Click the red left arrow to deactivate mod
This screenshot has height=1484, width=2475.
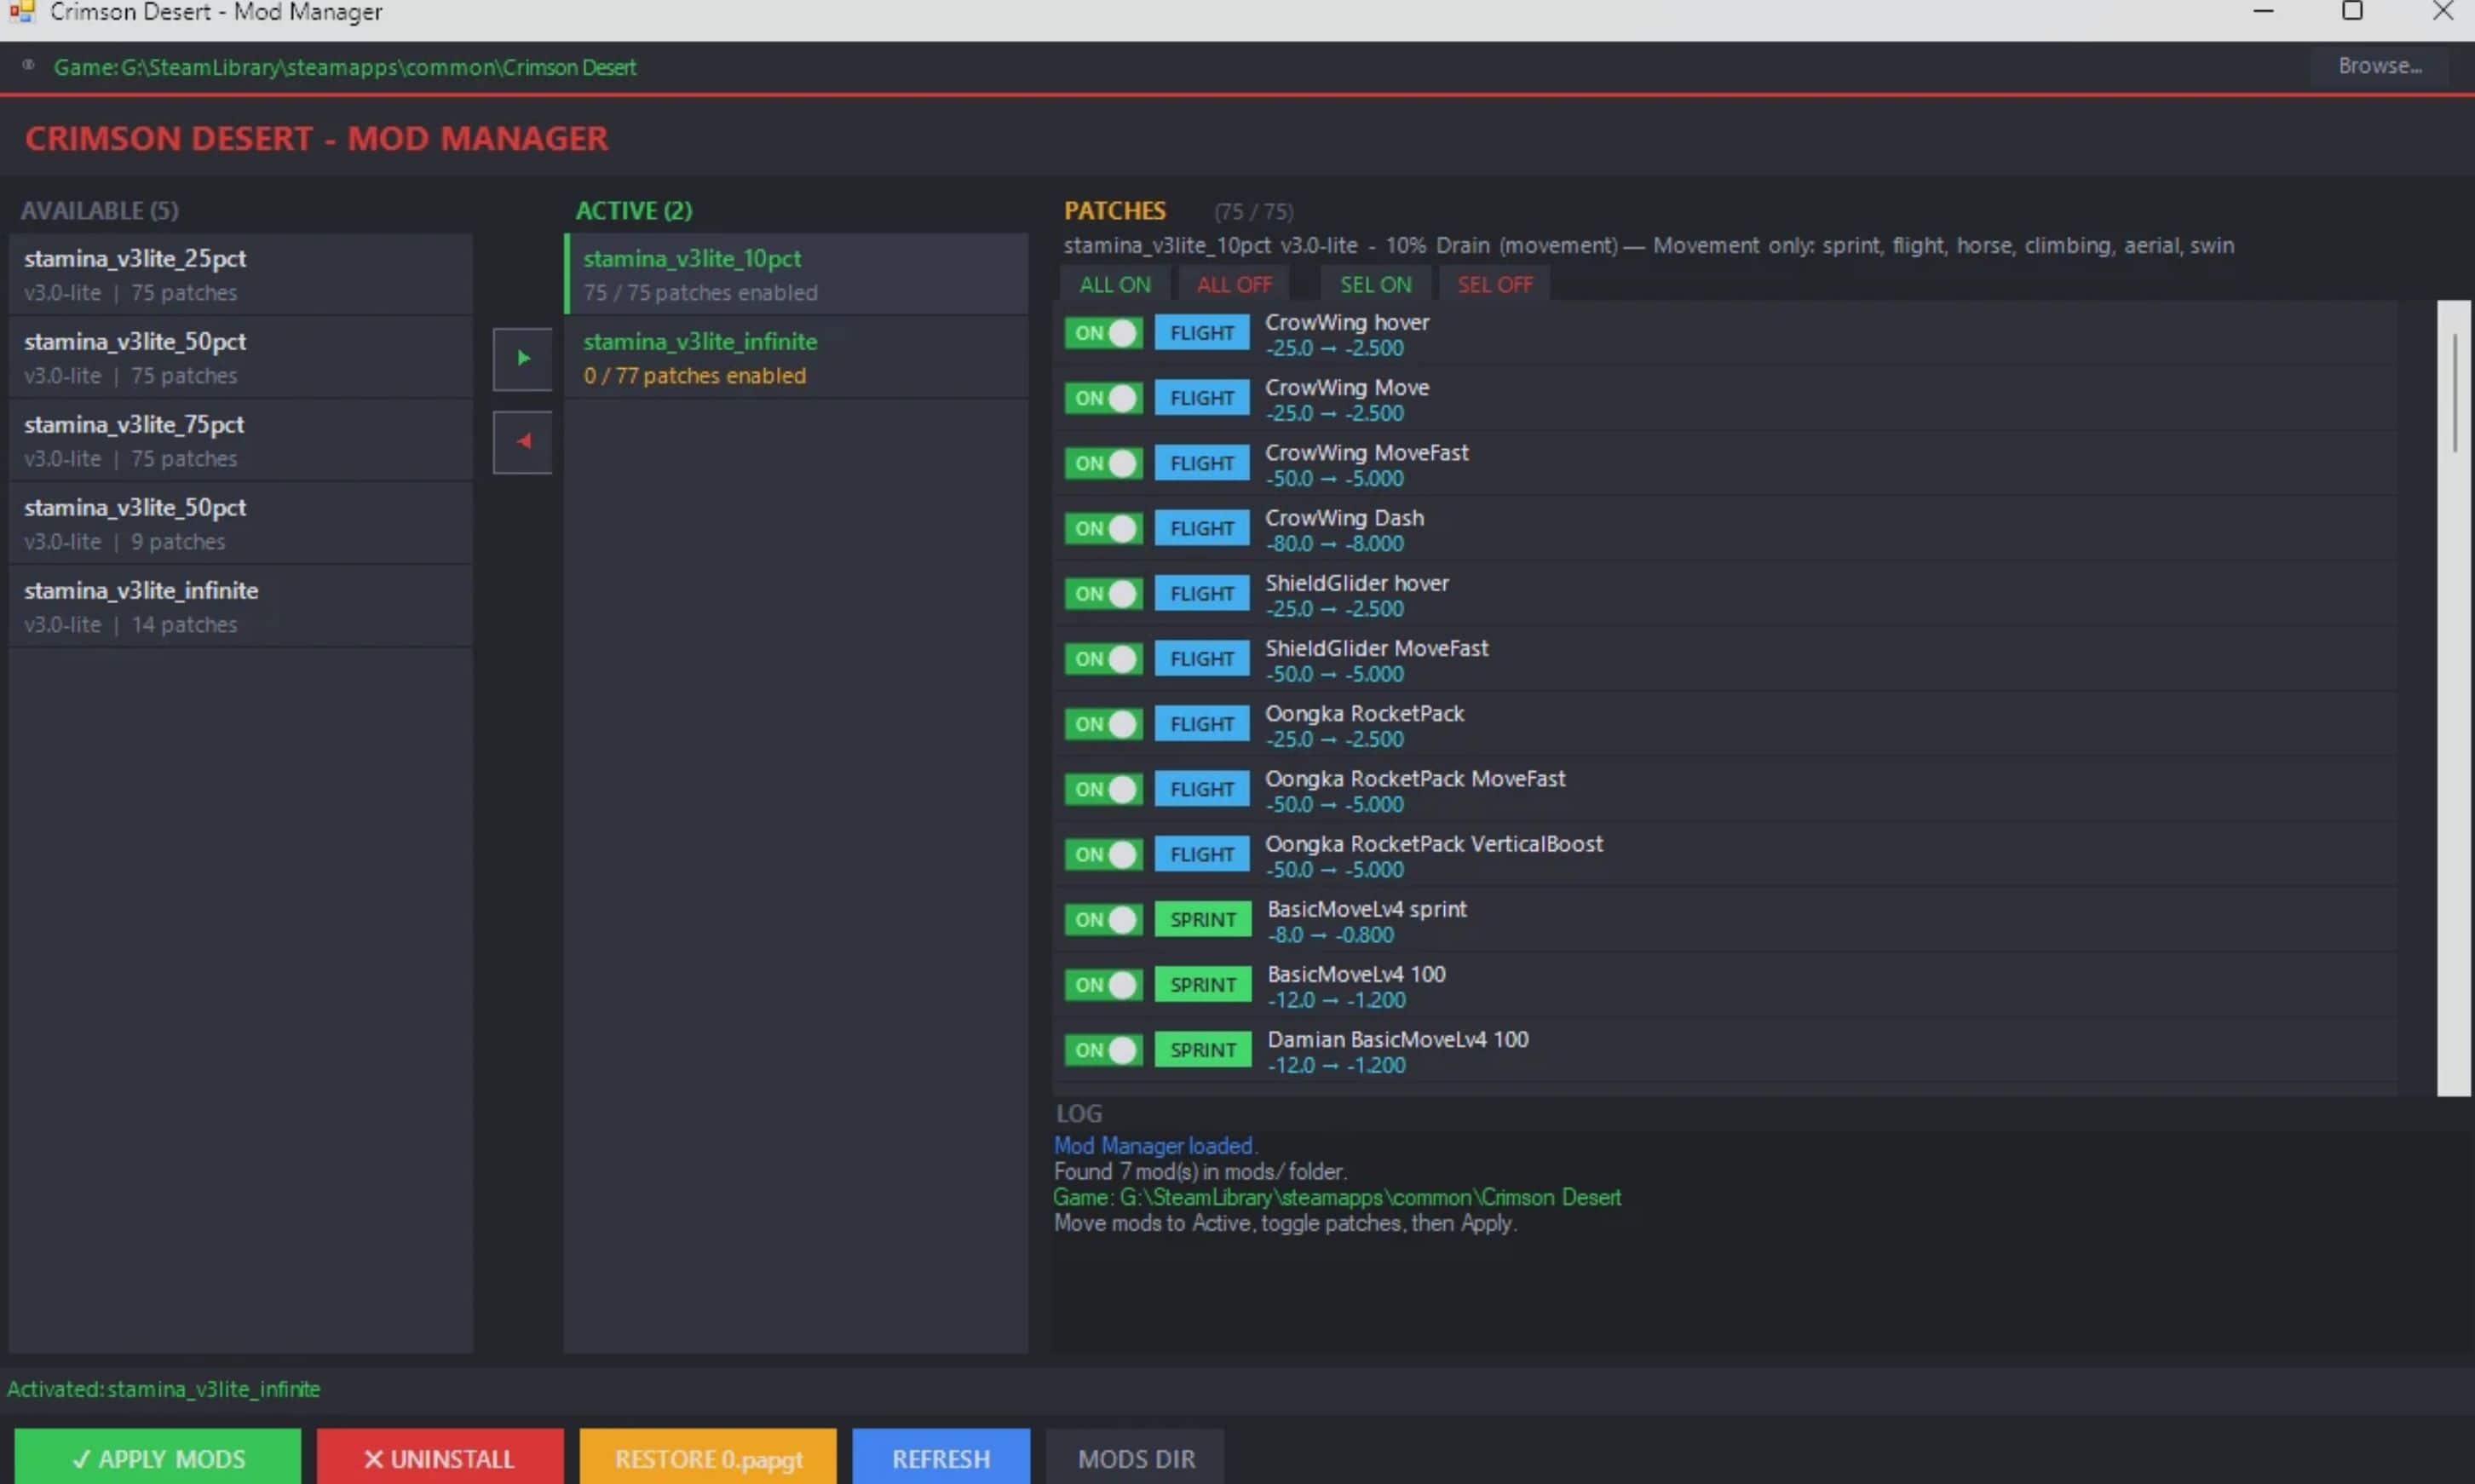coord(522,441)
